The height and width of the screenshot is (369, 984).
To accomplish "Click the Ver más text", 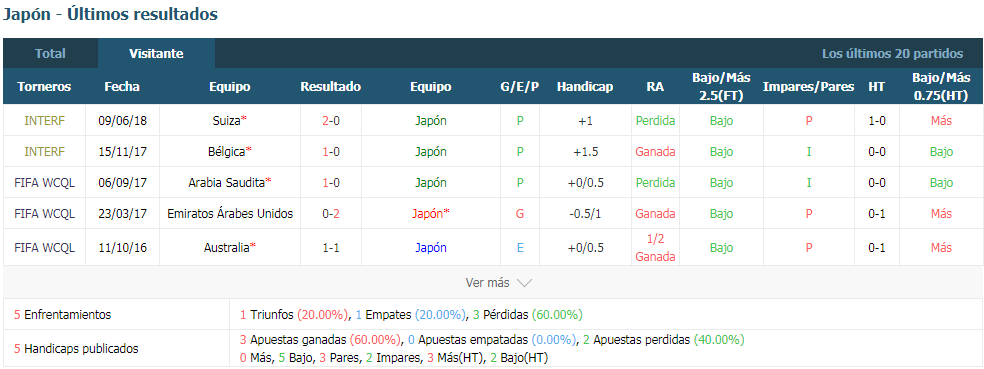I will point(488,283).
